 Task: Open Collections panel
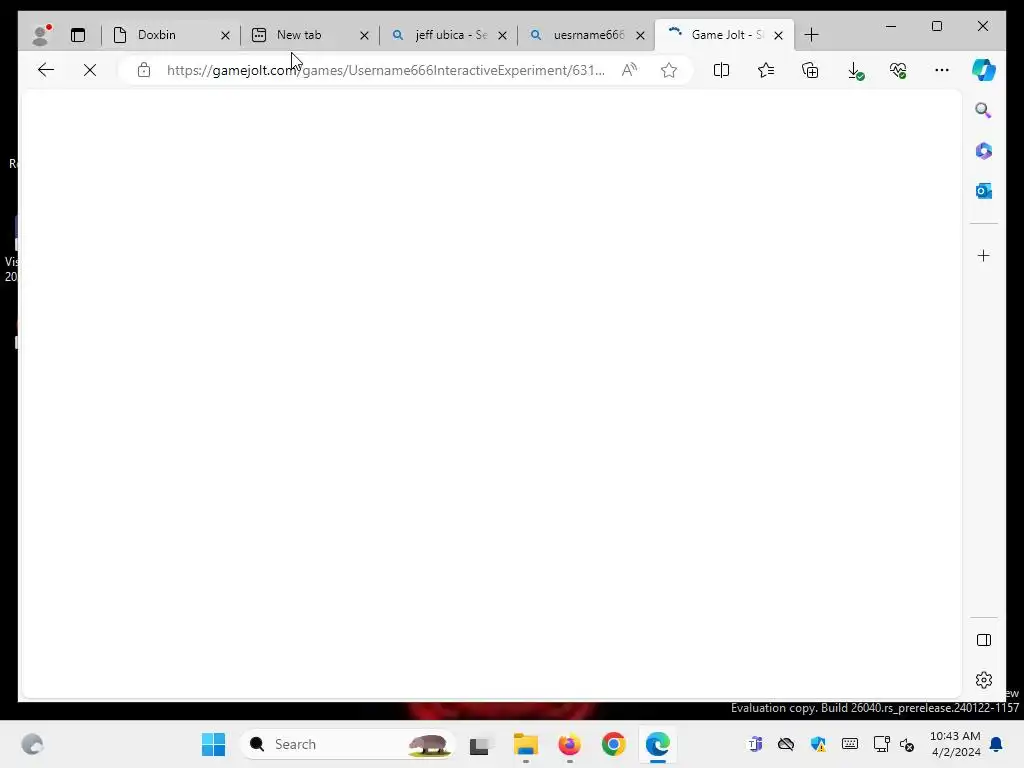click(810, 70)
